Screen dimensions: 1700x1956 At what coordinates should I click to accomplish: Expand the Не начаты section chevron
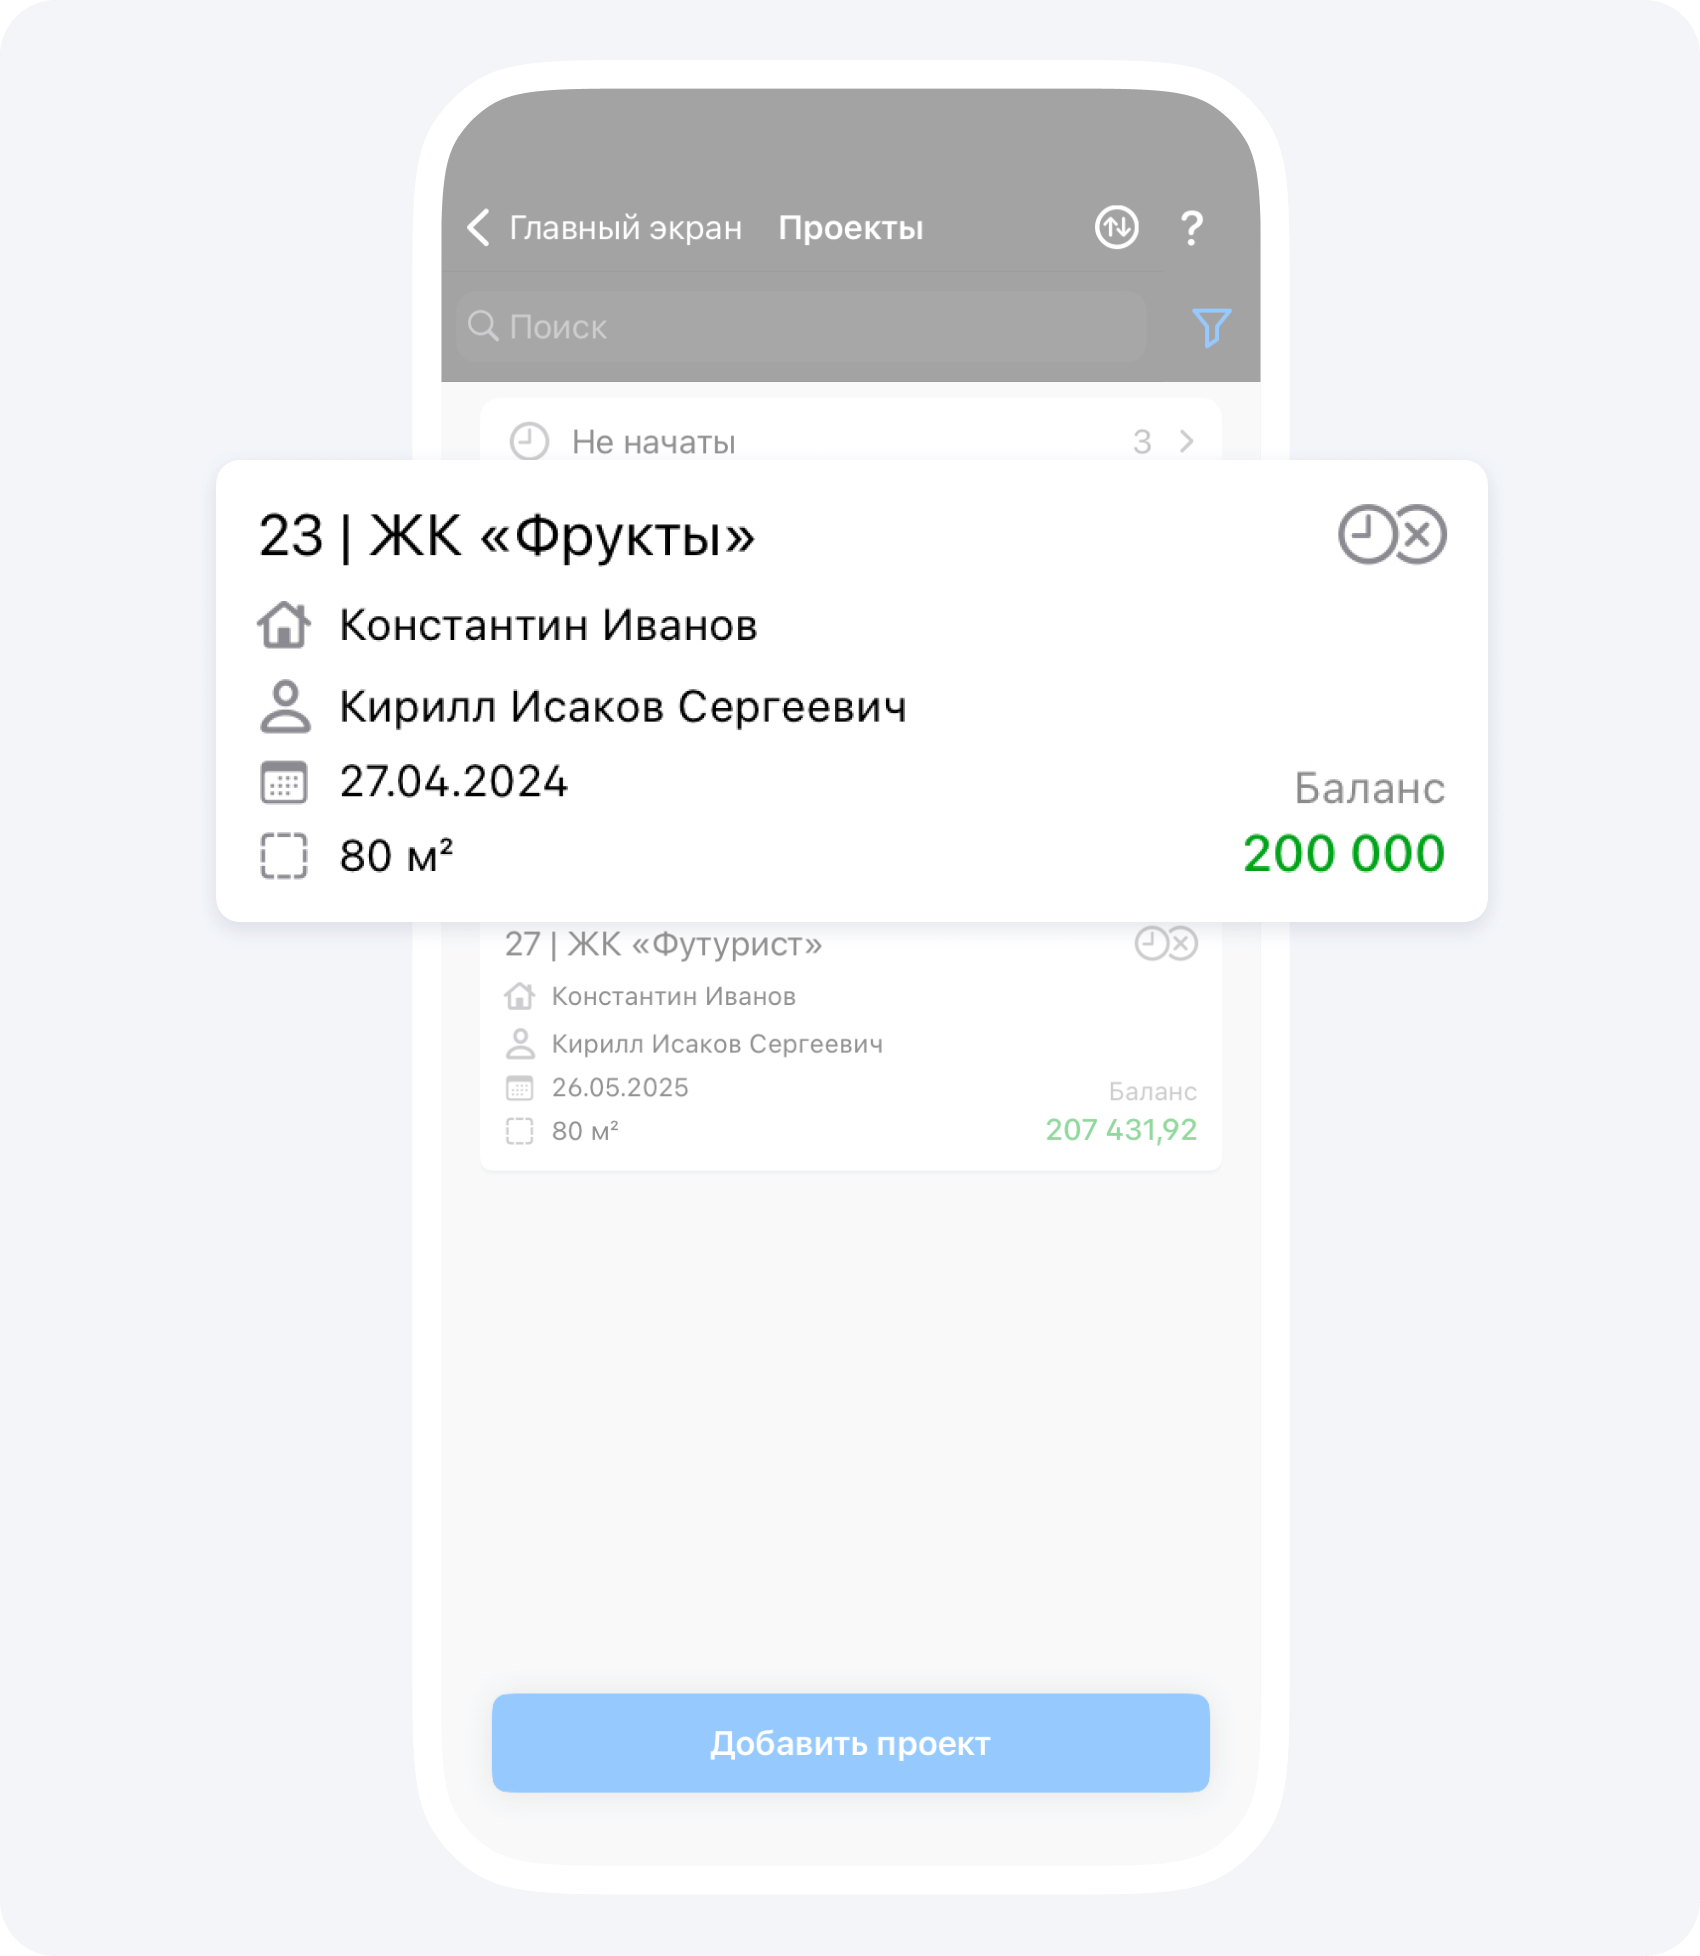[x=1186, y=441]
